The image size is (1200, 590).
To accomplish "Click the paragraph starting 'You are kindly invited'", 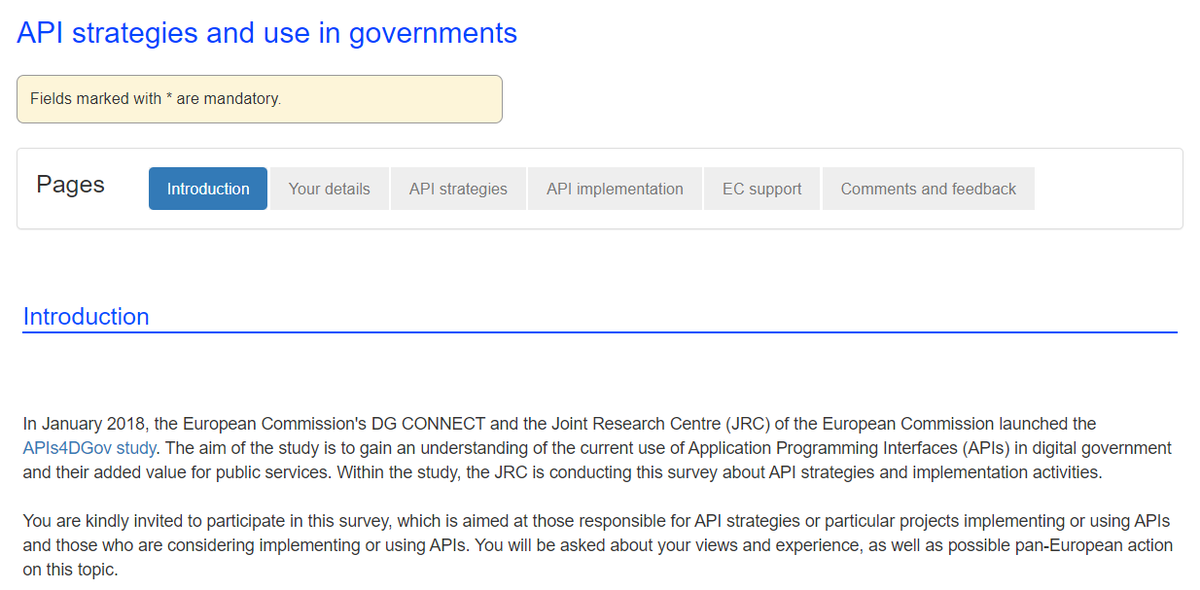I will (597, 546).
